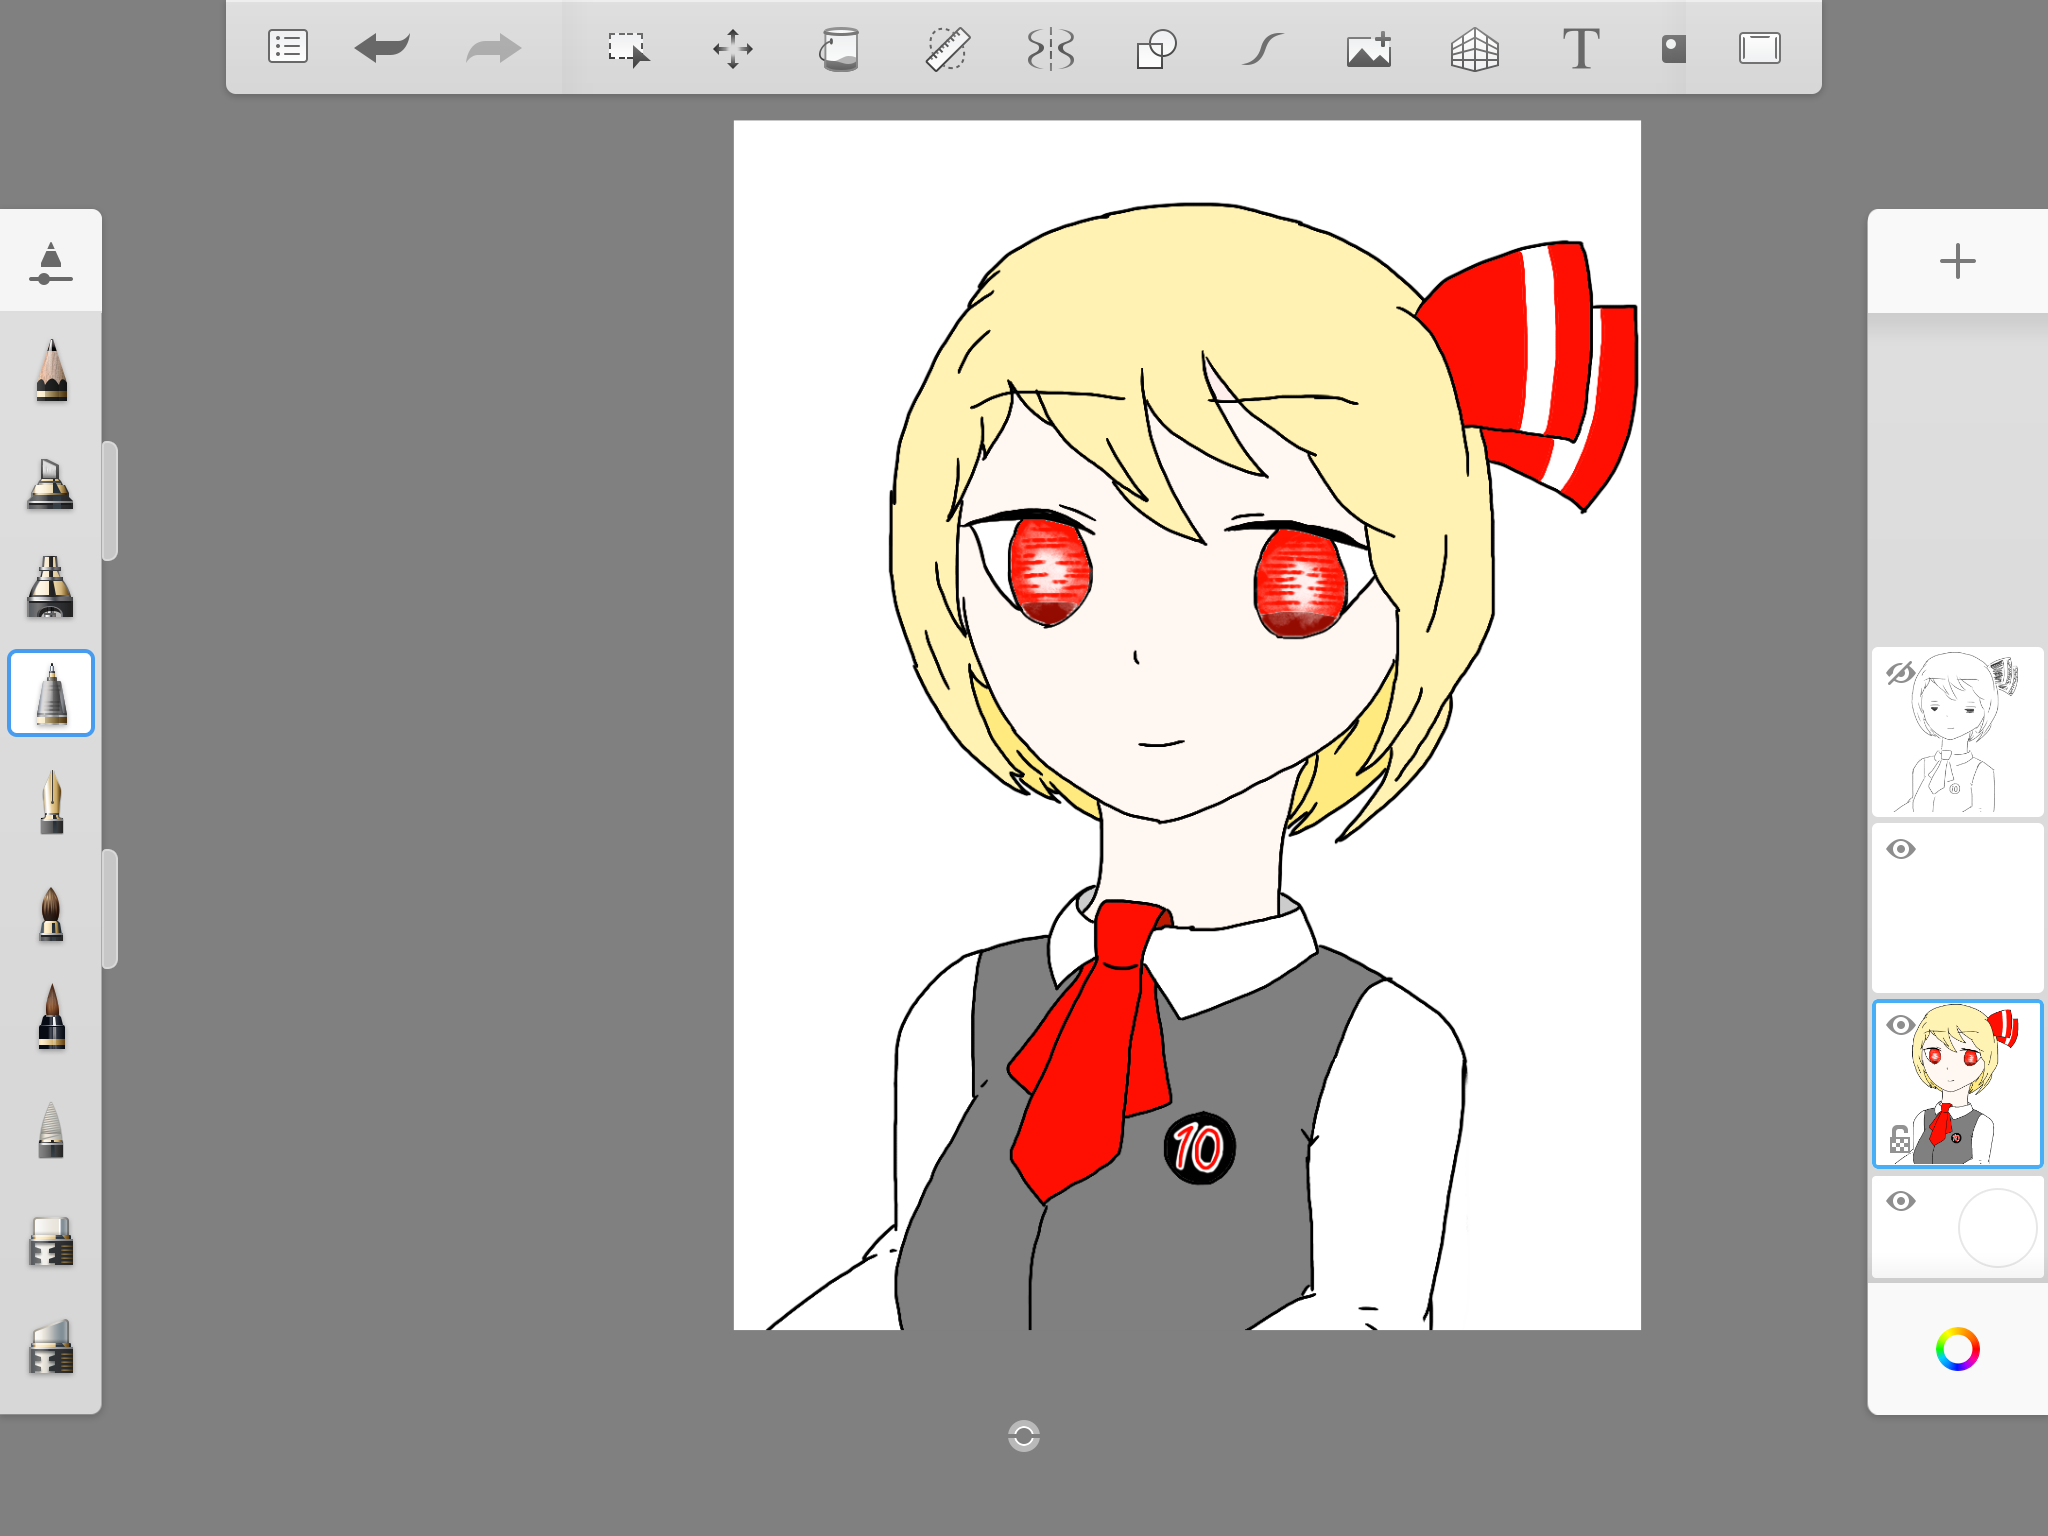Open the perspective grid tool
2048x1536 pixels.
(1475, 49)
